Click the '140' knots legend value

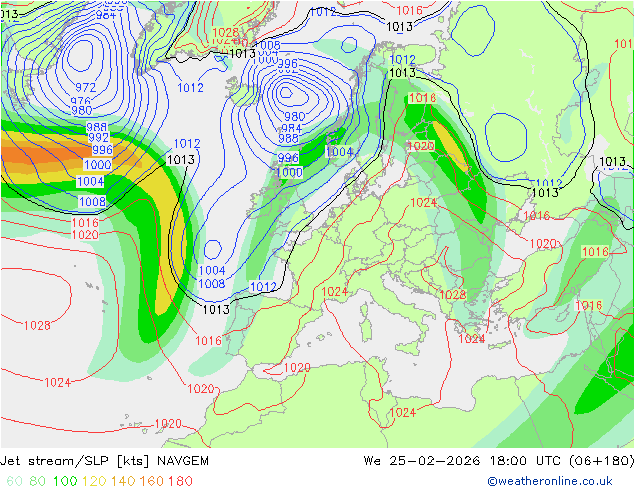pyautogui.click(x=123, y=481)
